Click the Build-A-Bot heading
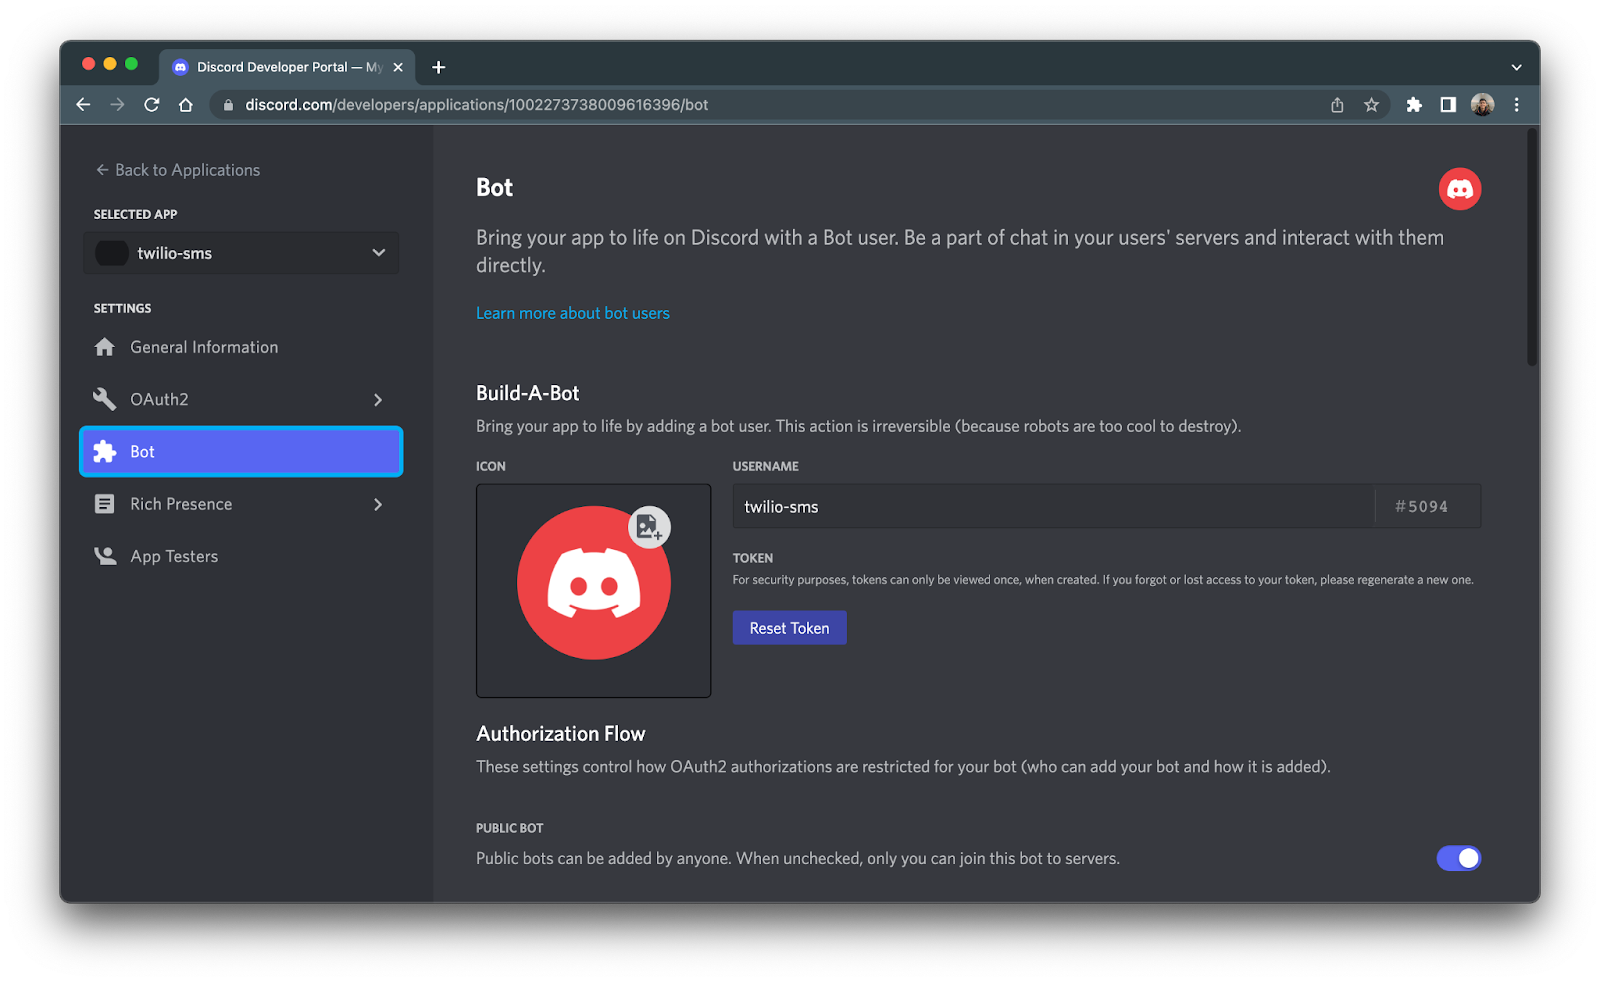Image resolution: width=1600 pixels, height=982 pixels. (x=528, y=393)
